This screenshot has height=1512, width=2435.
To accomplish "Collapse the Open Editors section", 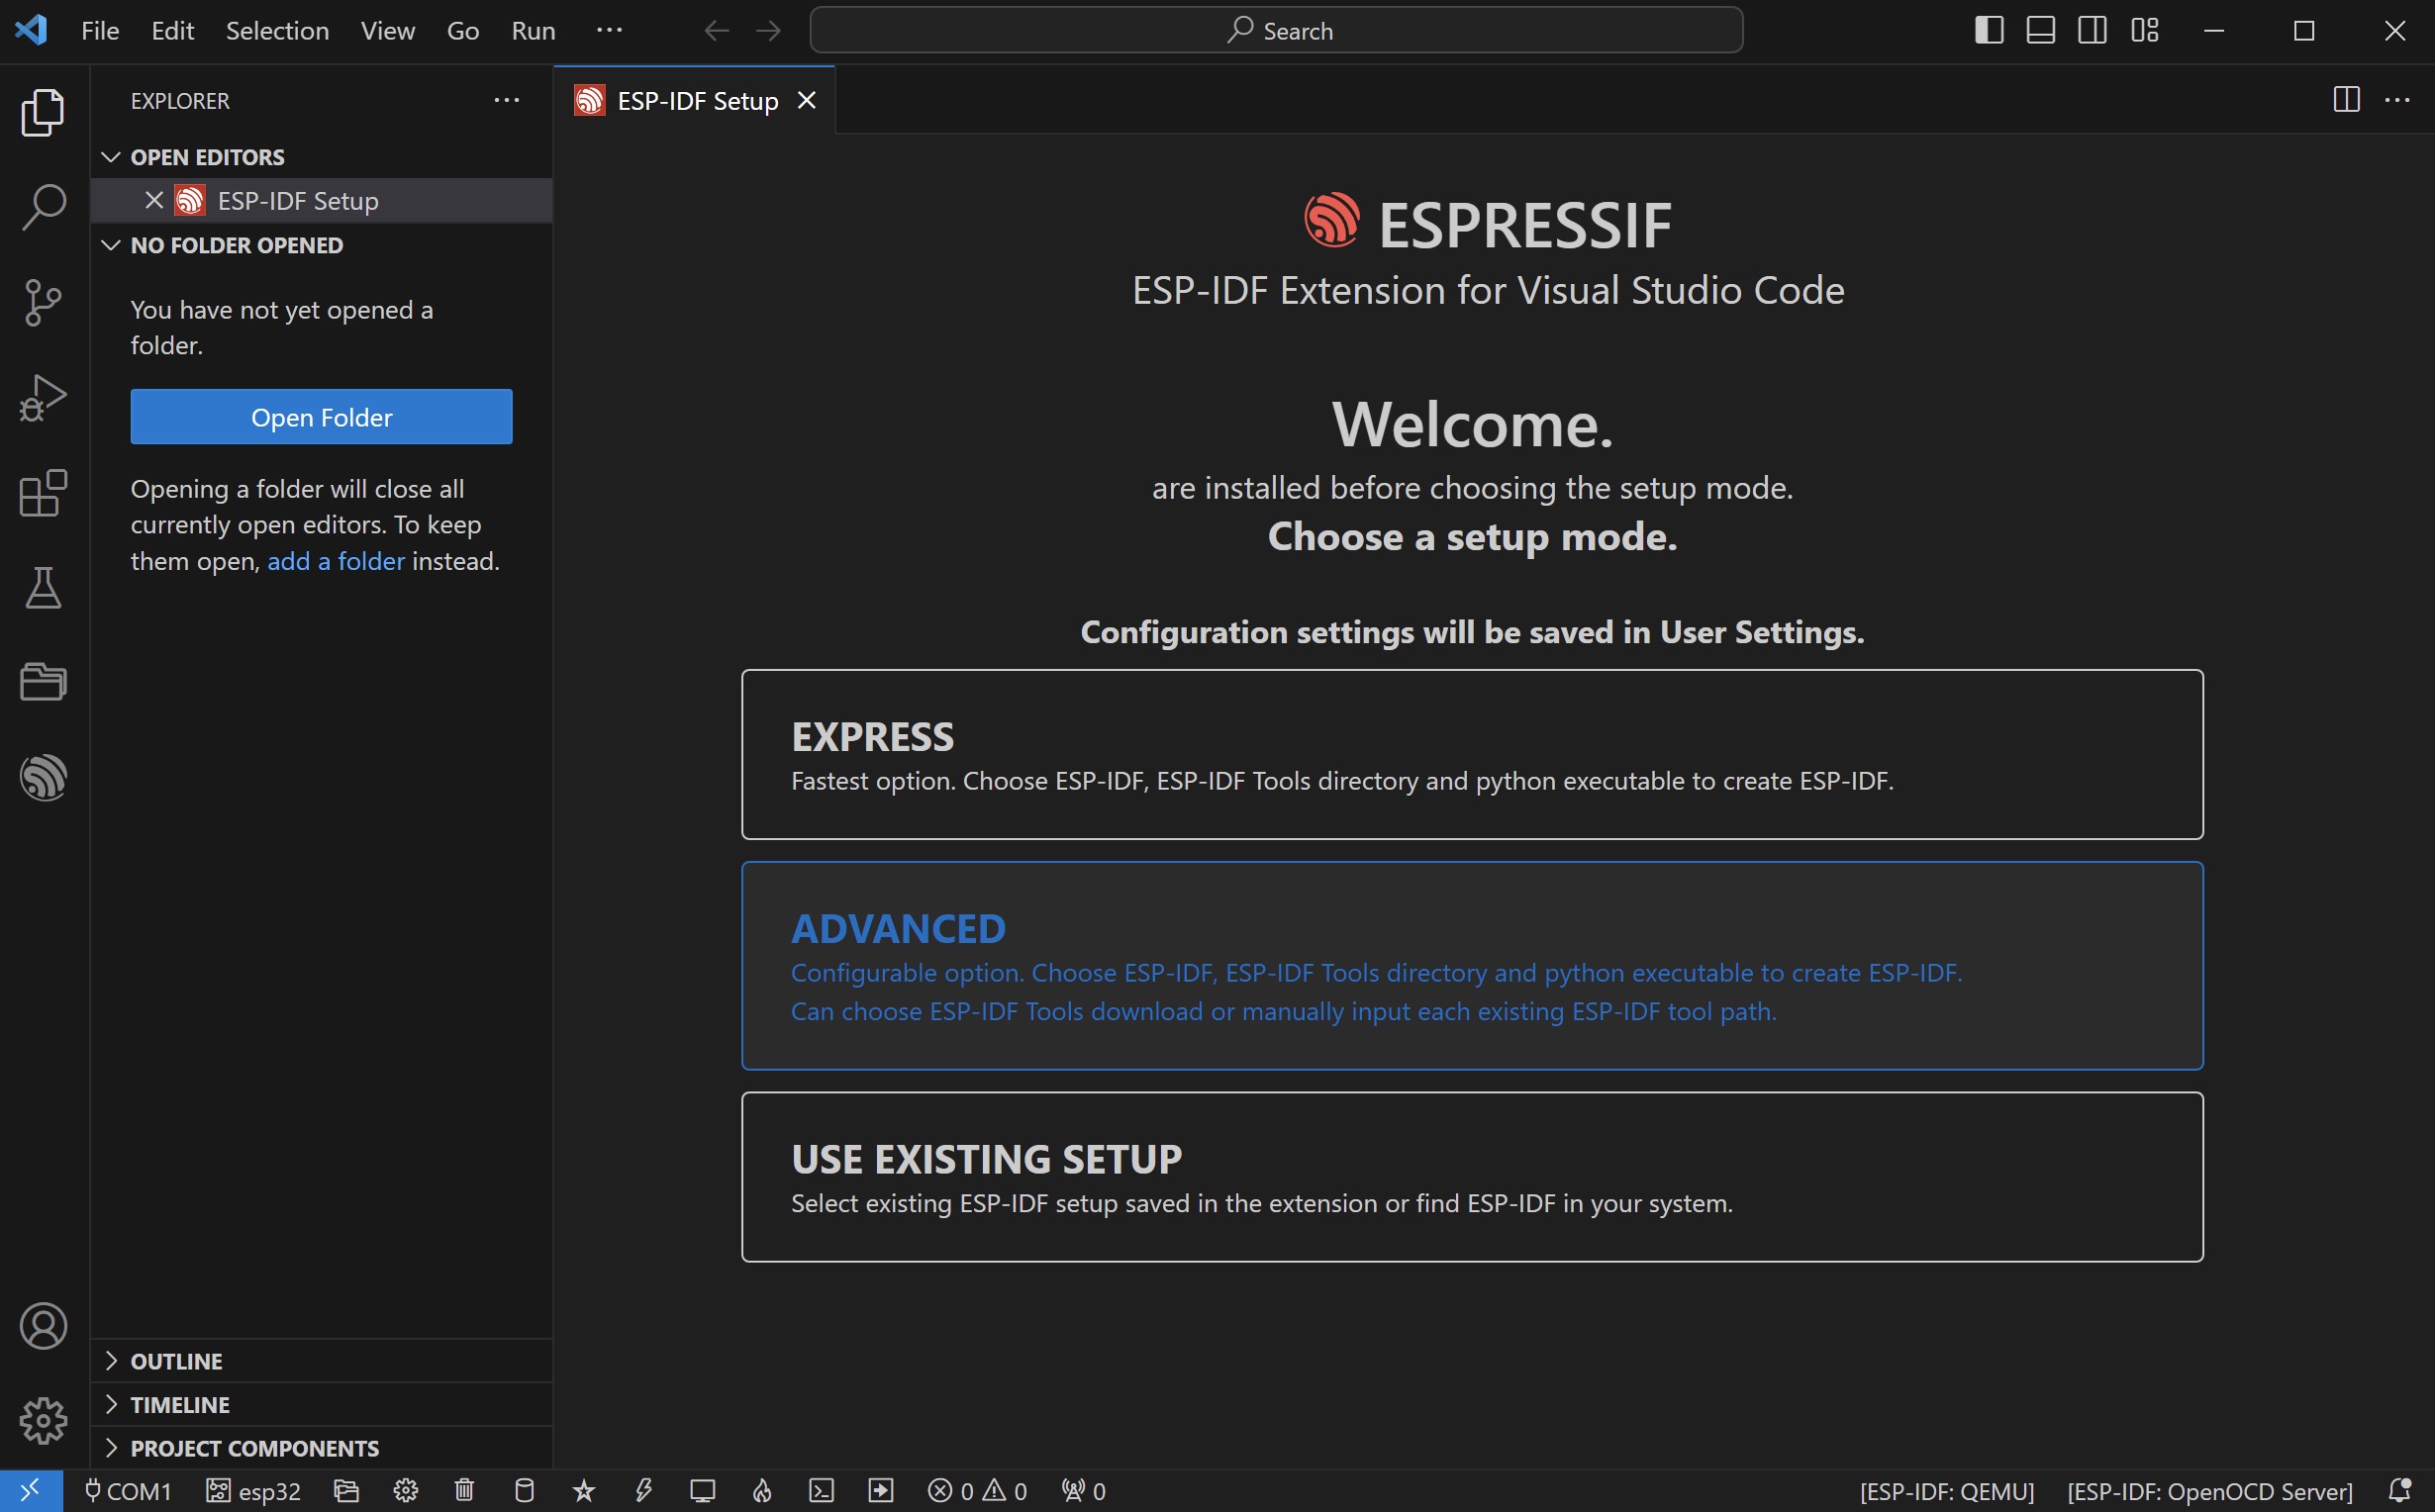I will tap(321, 157).
